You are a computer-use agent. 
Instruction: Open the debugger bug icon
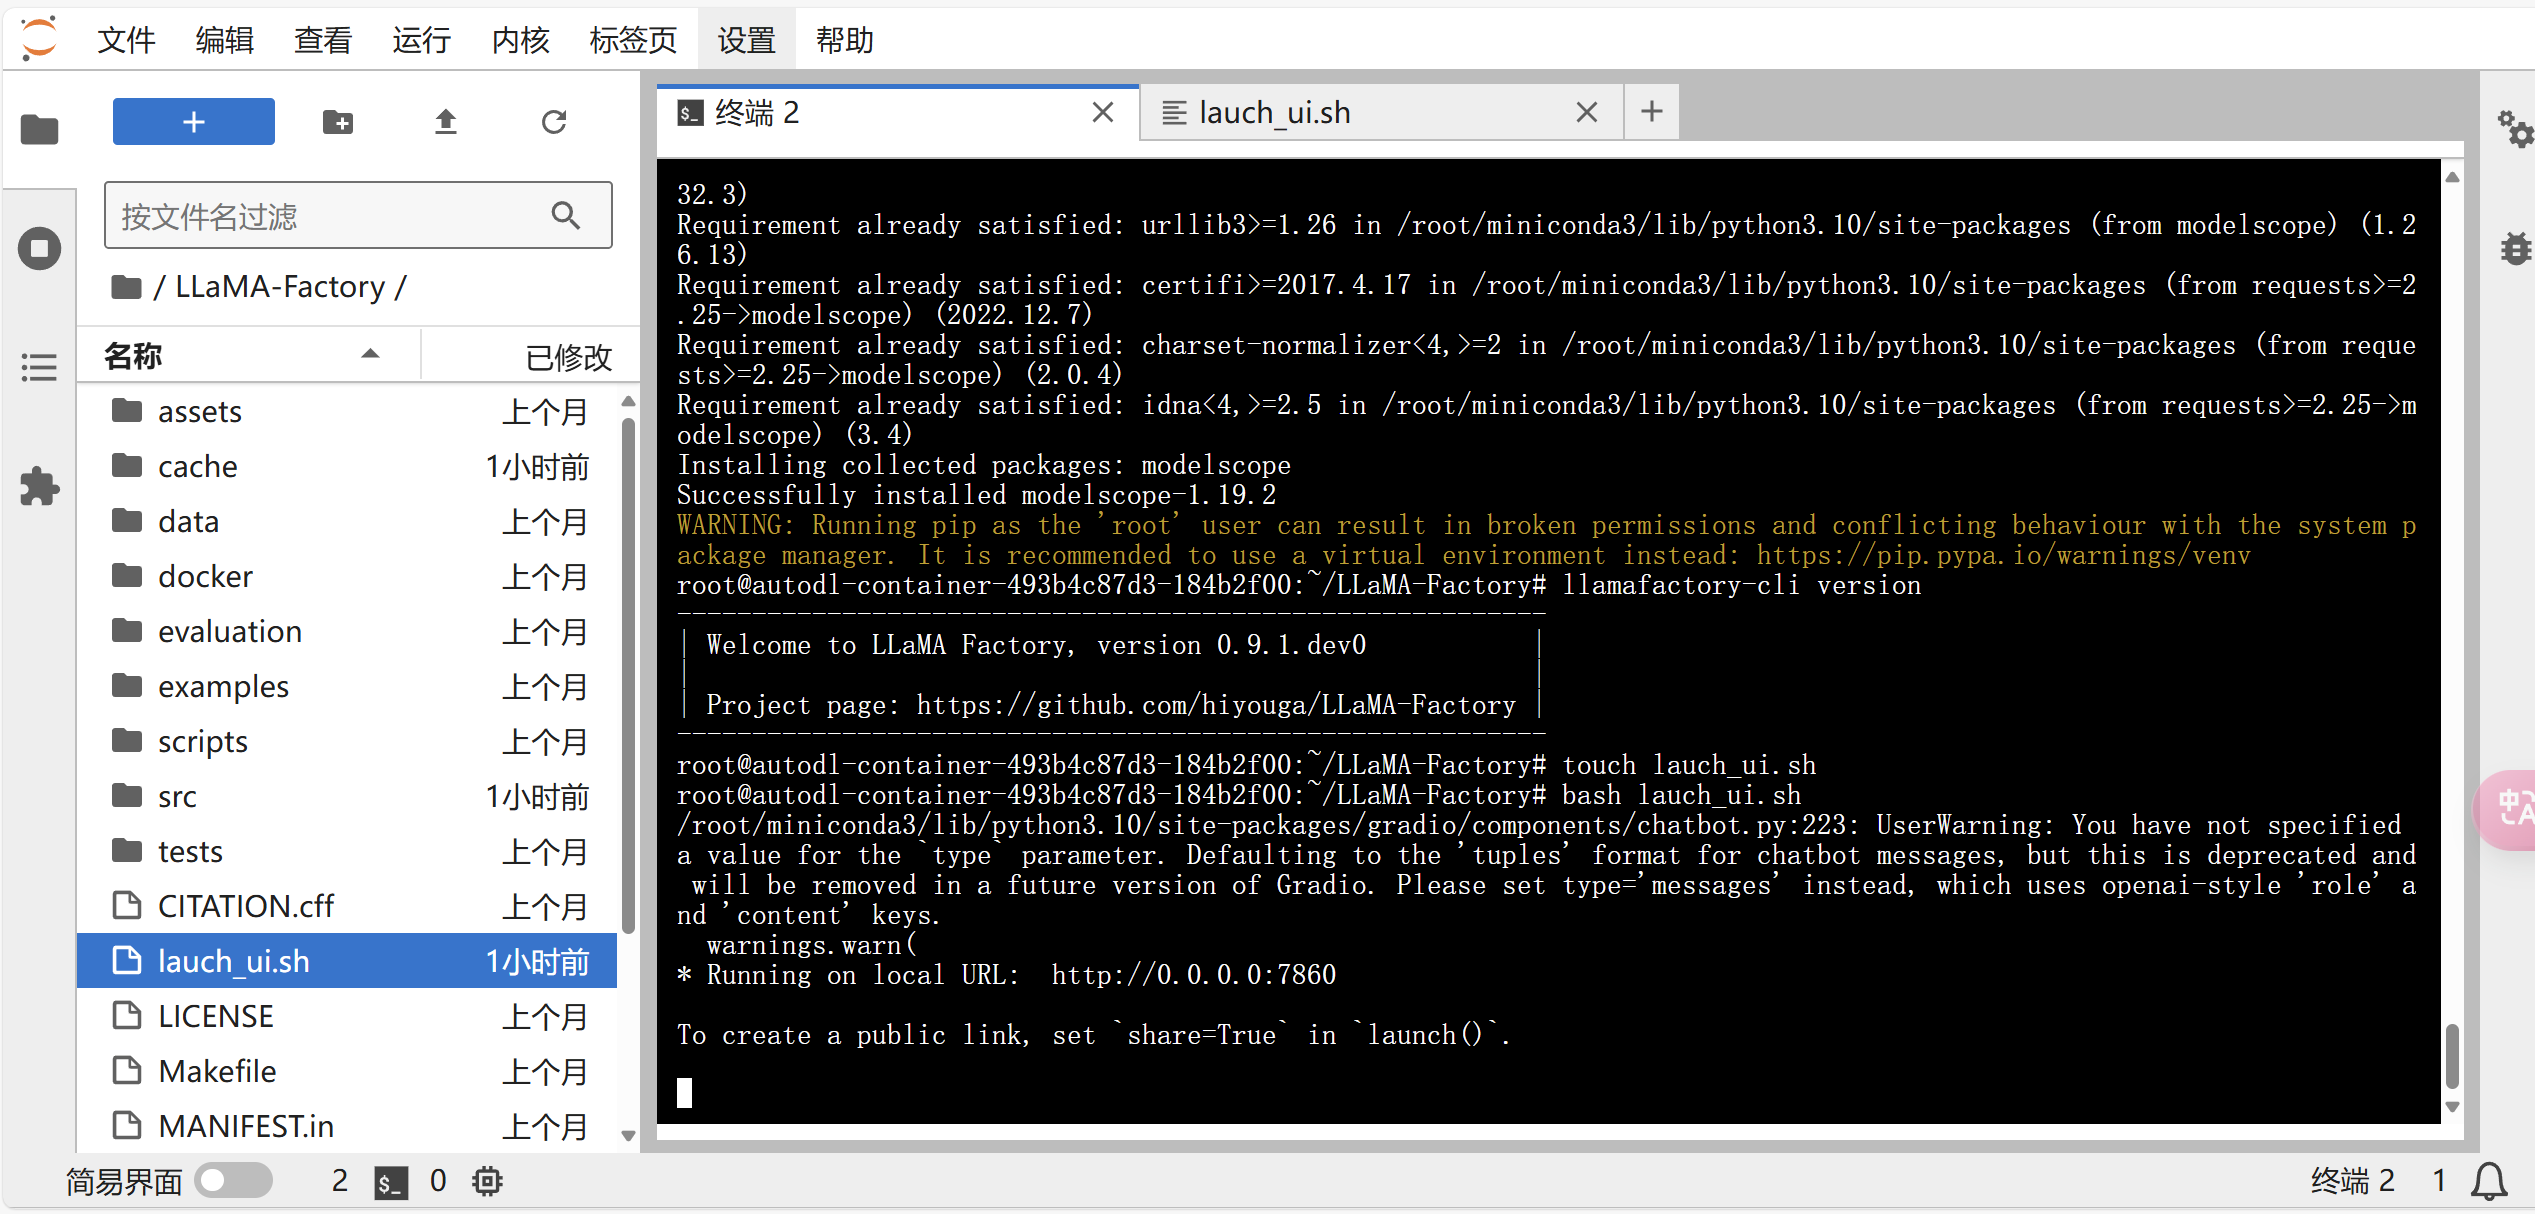2514,248
